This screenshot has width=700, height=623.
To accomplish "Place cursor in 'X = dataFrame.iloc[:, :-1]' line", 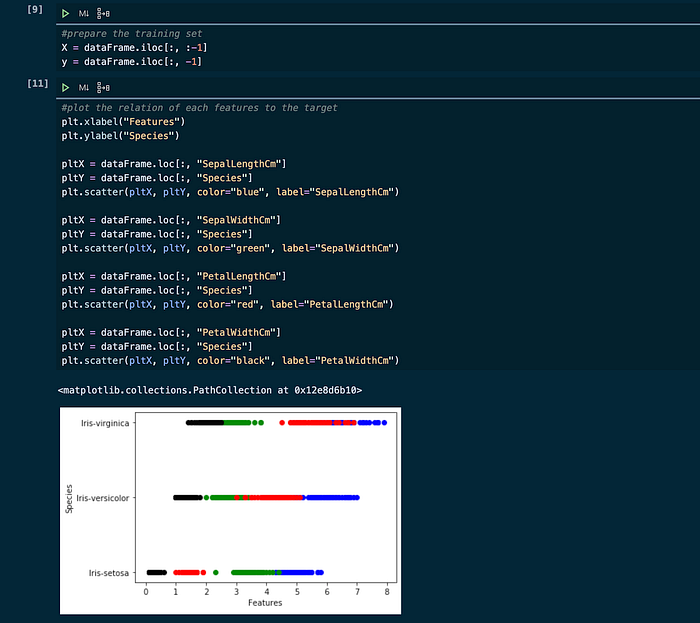I will pyautogui.click(x=134, y=47).
